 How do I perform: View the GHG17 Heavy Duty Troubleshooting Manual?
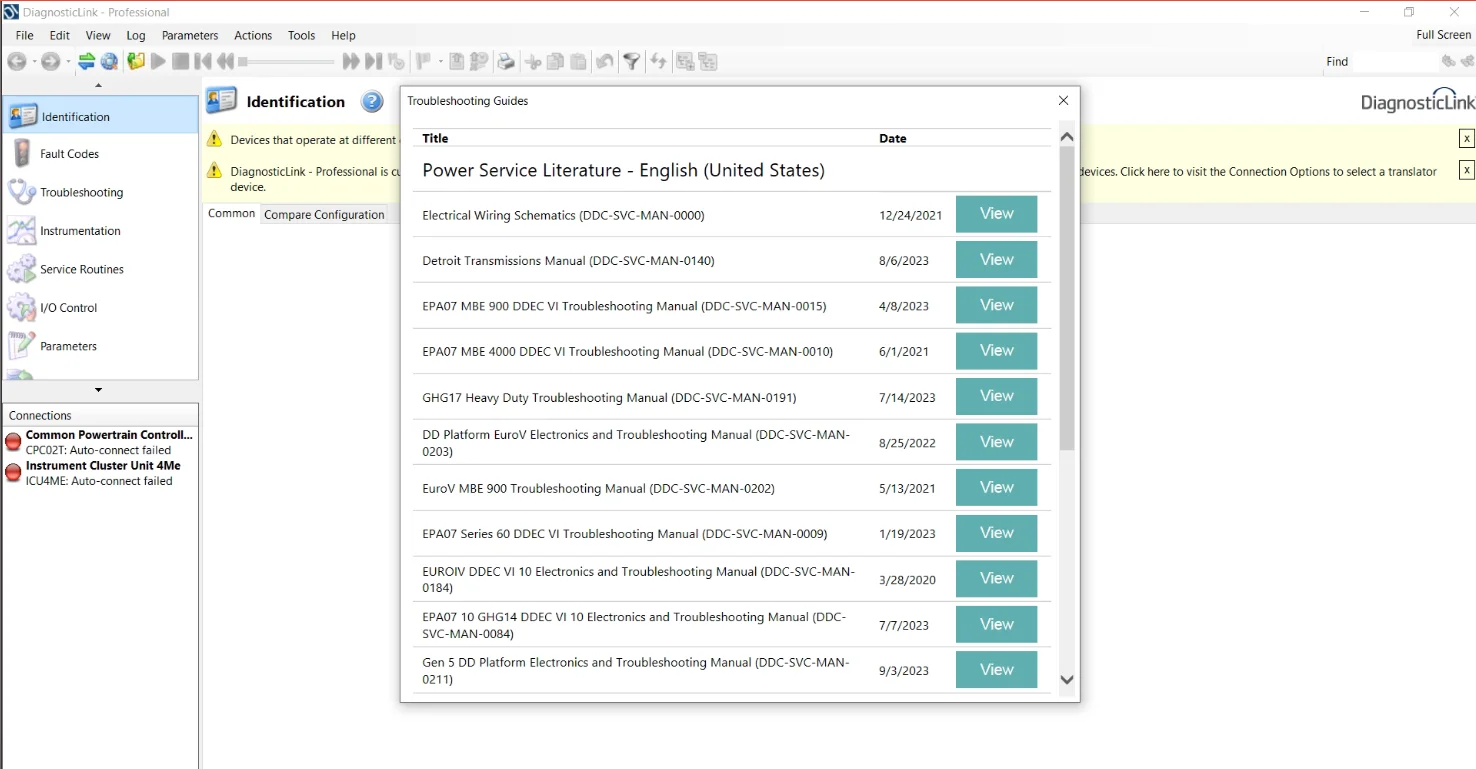coord(996,397)
